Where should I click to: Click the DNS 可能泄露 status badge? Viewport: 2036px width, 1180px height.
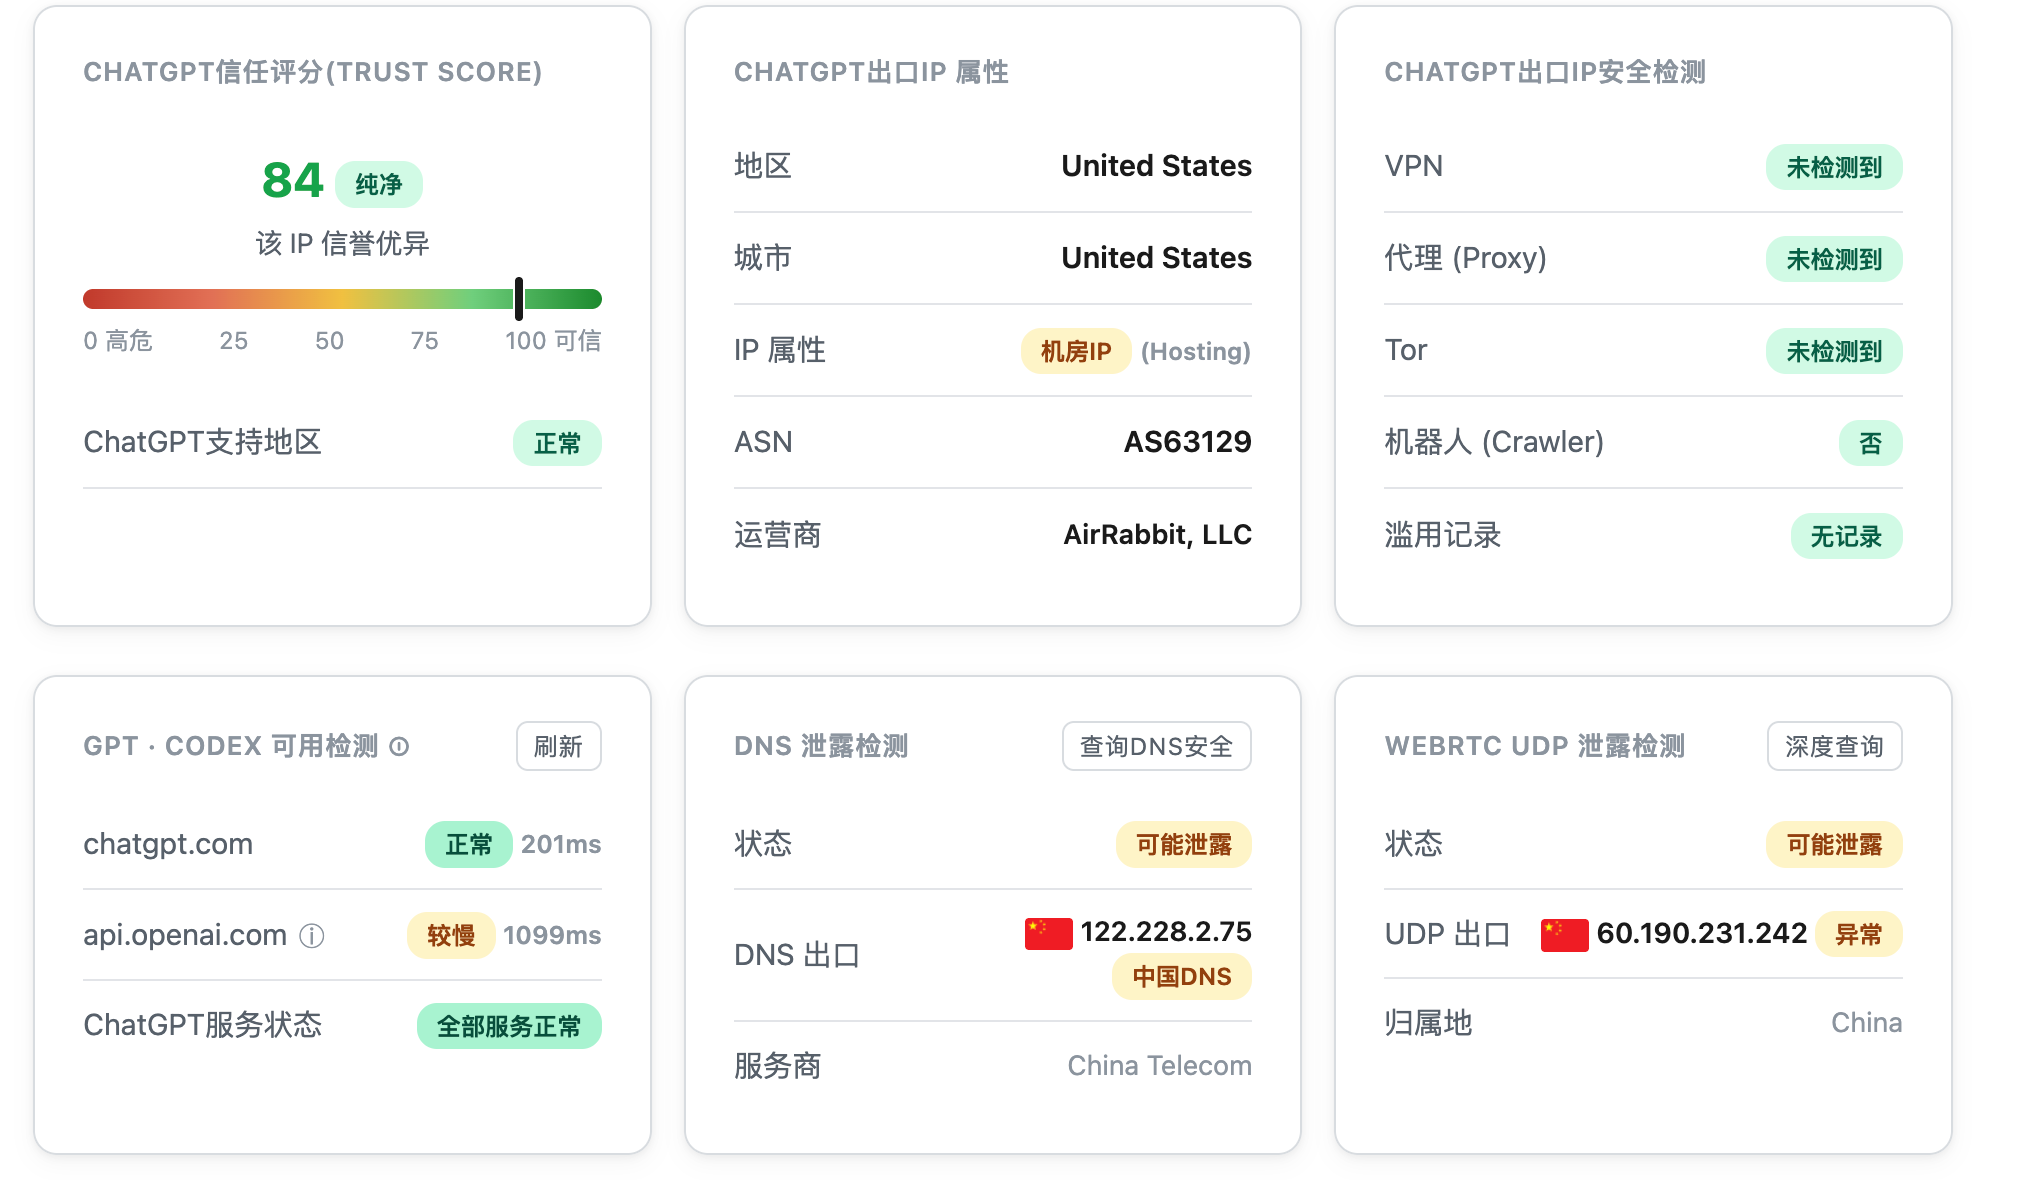point(1183,844)
